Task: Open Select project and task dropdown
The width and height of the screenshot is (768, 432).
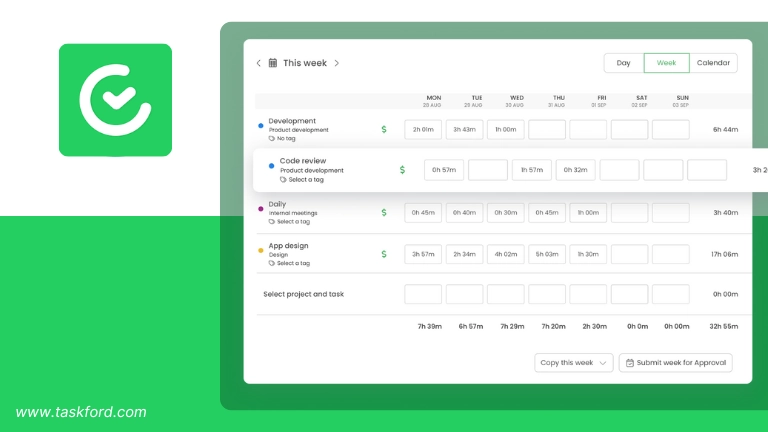Action: point(303,294)
